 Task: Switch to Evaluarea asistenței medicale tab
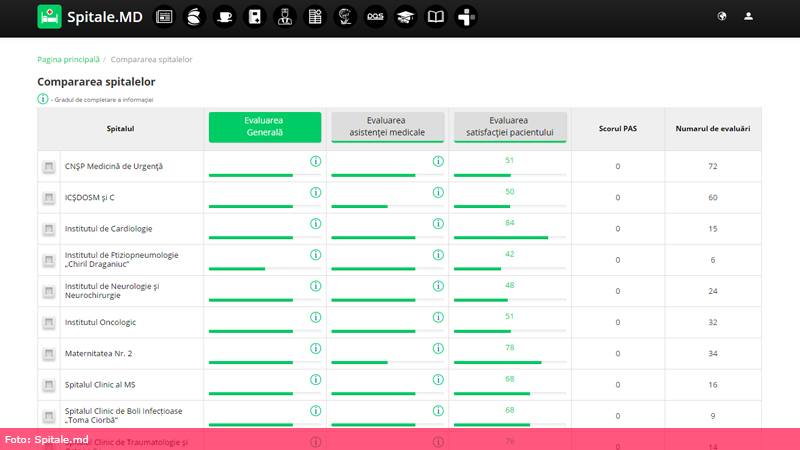387,127
